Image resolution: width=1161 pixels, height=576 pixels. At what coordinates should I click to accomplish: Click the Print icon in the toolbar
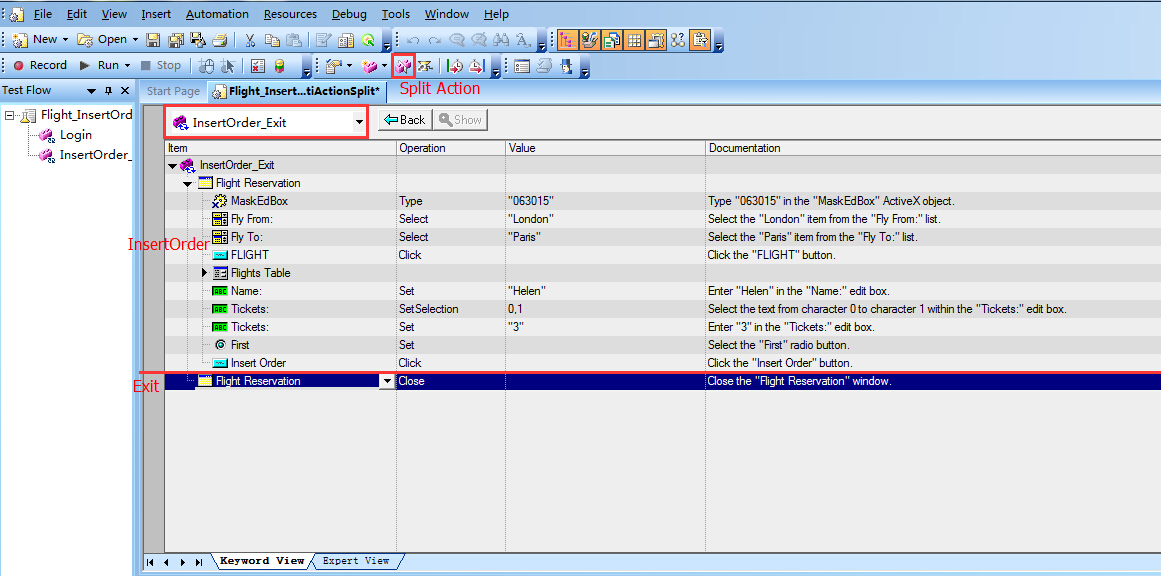tap(219, 40)
